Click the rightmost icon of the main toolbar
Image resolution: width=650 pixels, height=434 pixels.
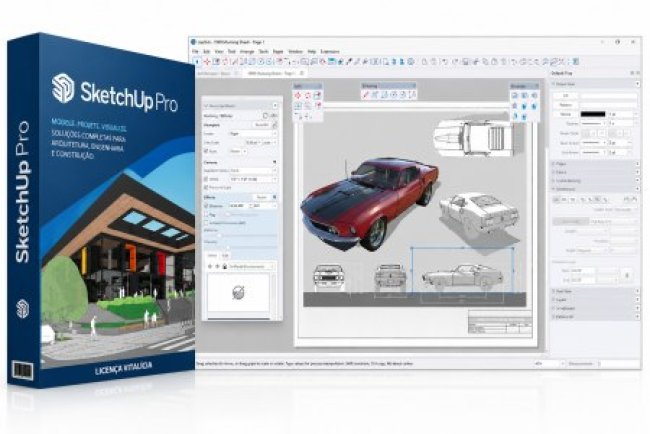coord(576,62)
